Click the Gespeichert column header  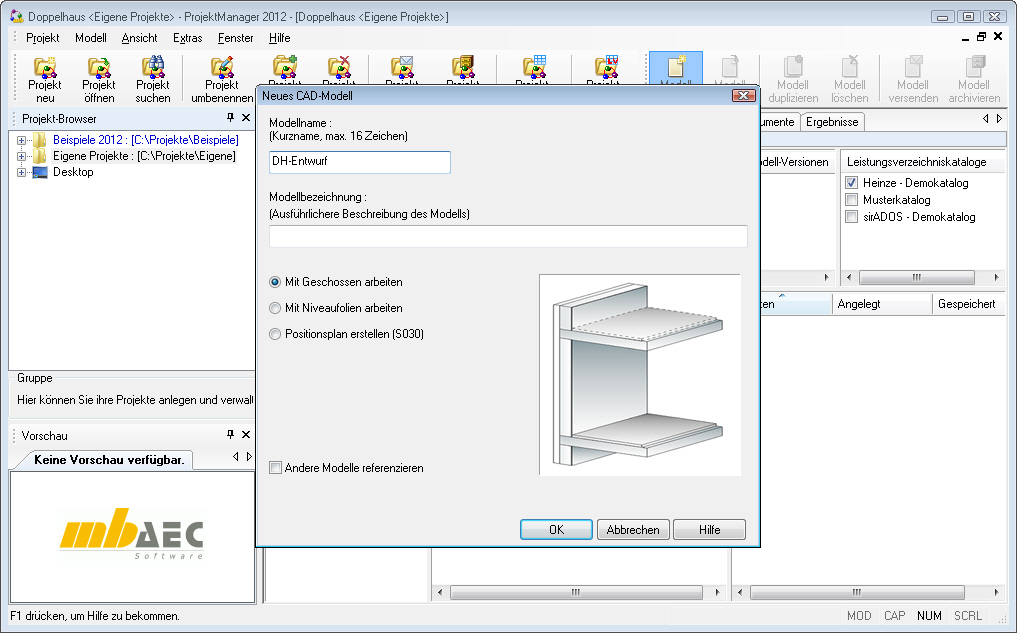coord(968,304)
